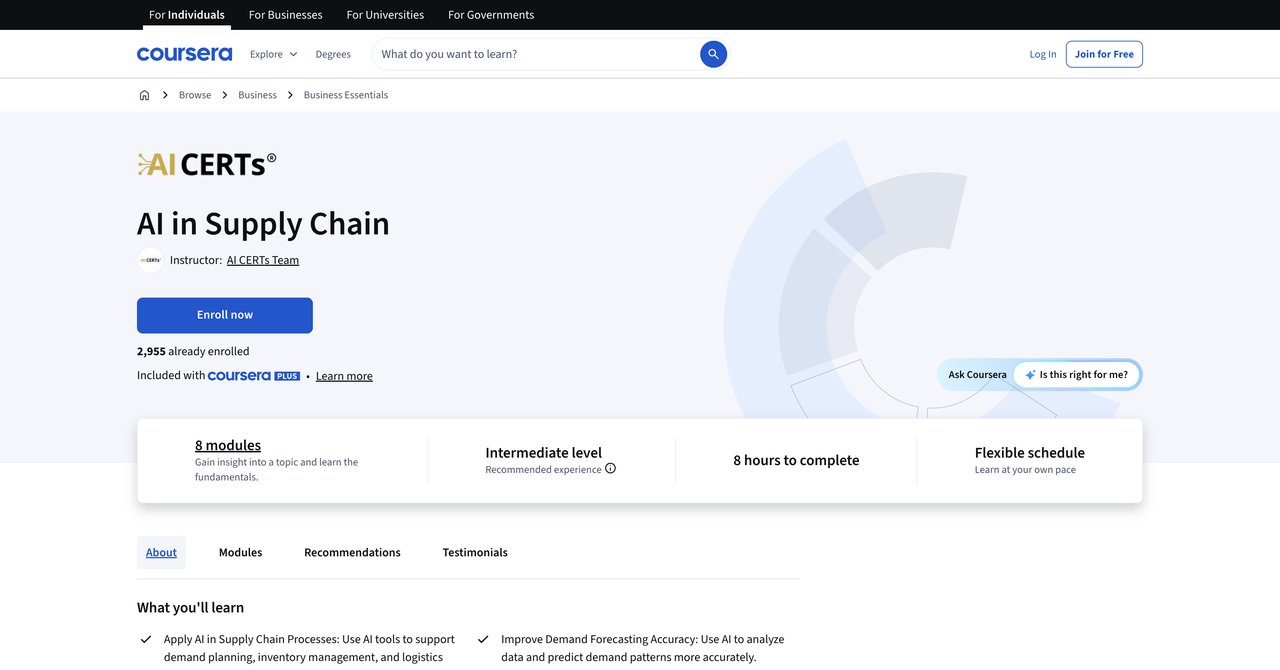Select the Recommendations tab
The height and width of the screenshot is (670, 1280).
click(352, 552)
